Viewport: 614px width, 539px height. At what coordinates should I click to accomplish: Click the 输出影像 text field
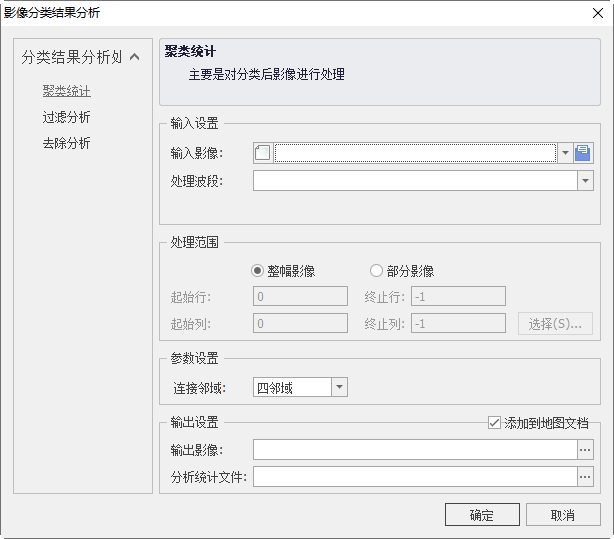pos(414,450)
